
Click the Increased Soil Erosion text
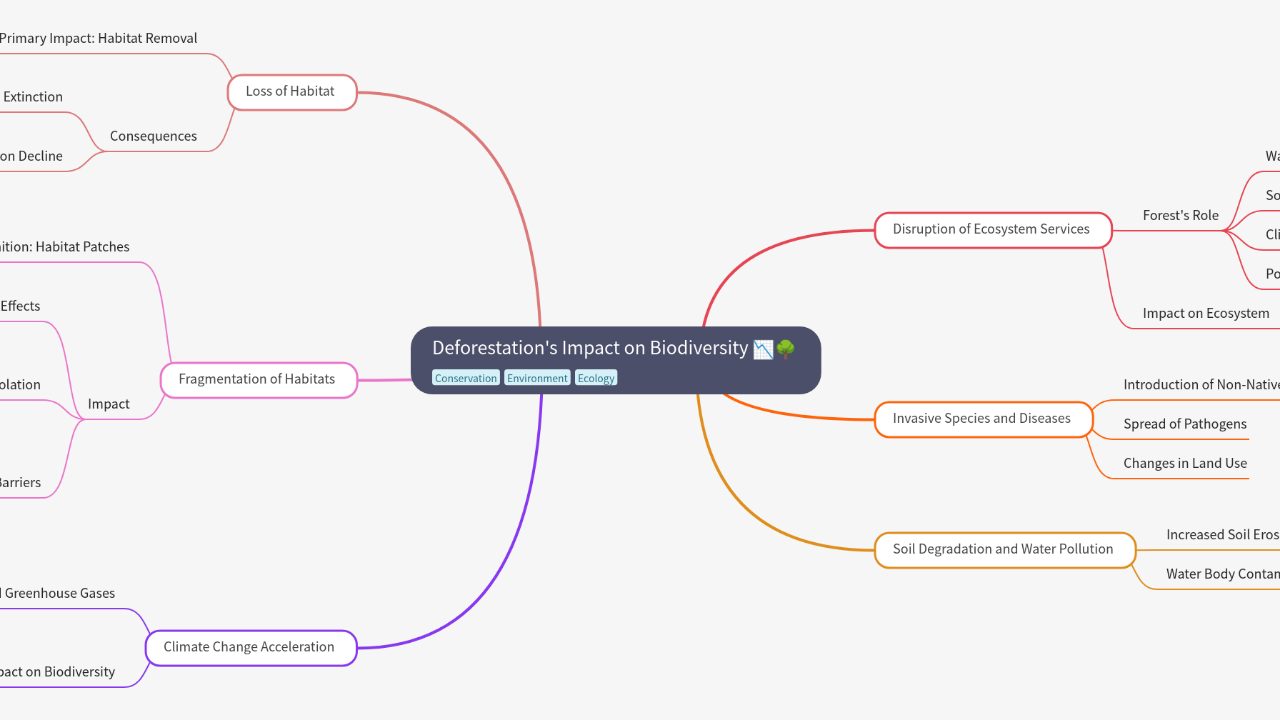click(x=1223, y=535)
